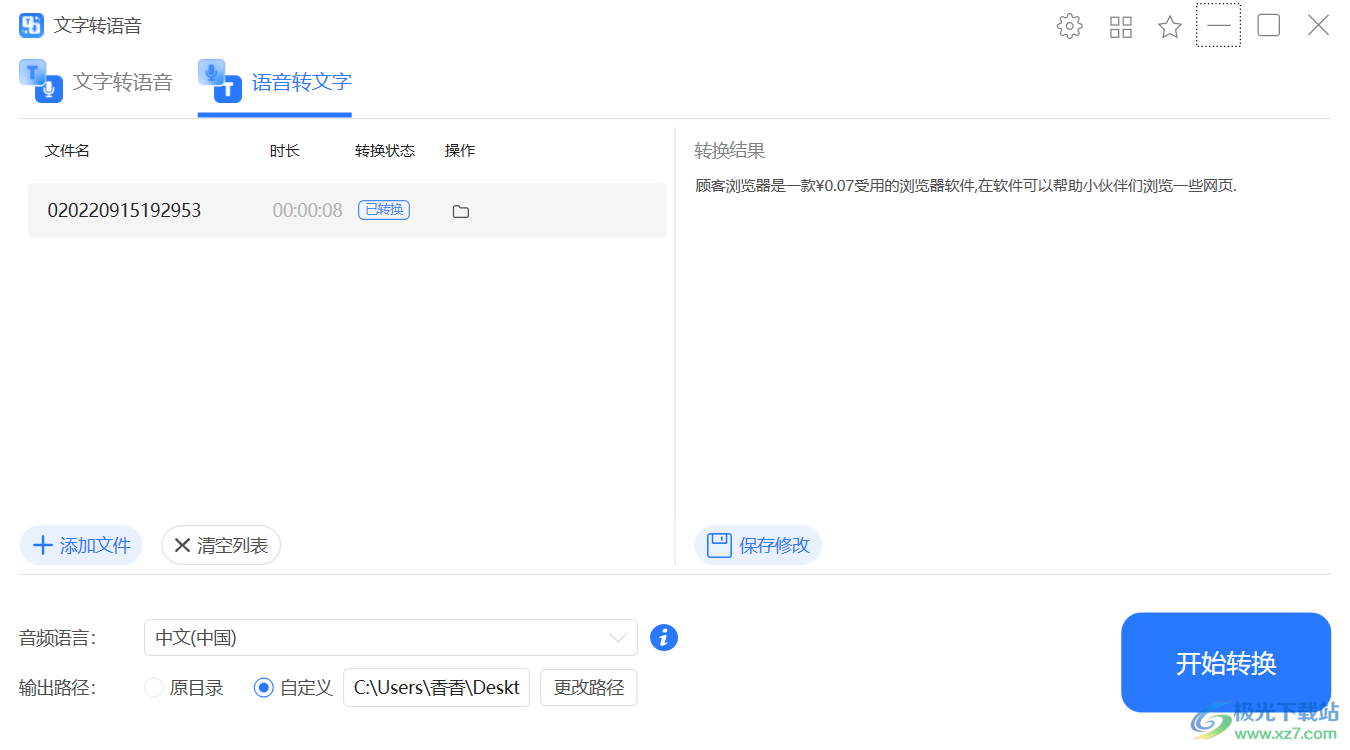Select the 原目录 radio option
1350x750 pixels.
184,688
